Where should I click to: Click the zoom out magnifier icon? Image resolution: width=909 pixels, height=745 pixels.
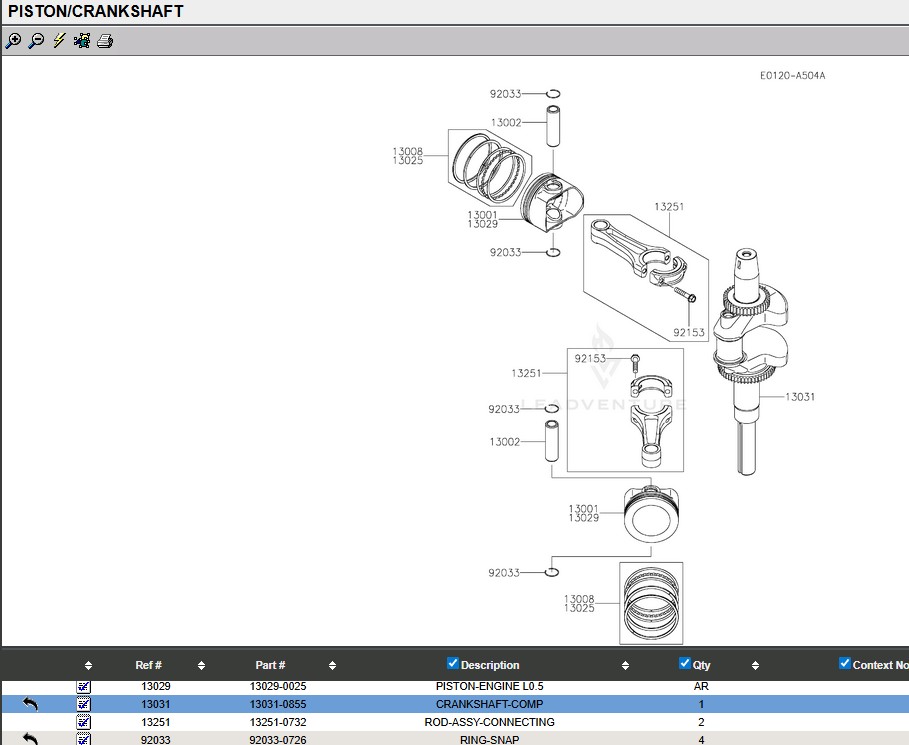(36, 41)
